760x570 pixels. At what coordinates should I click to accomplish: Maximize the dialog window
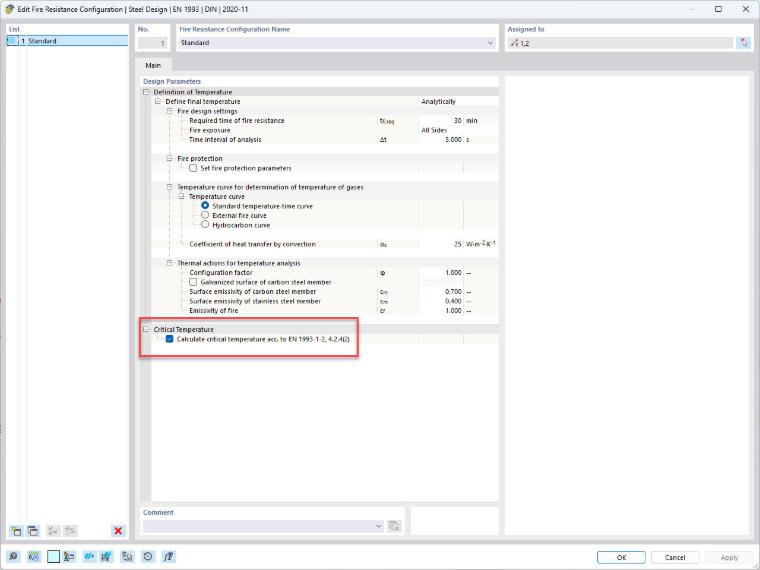coord(718,9)
